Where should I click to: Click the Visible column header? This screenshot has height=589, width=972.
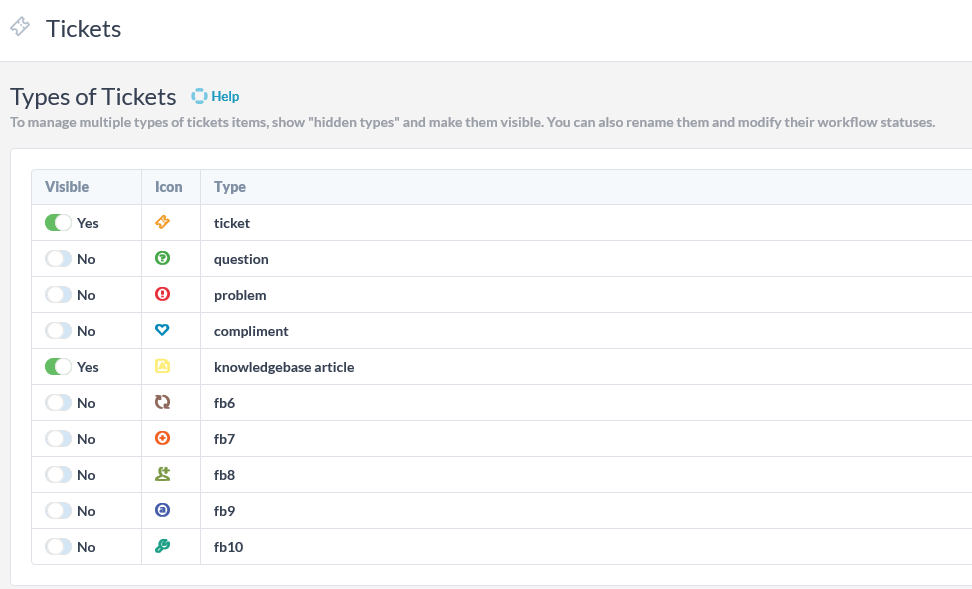[67, 187]
